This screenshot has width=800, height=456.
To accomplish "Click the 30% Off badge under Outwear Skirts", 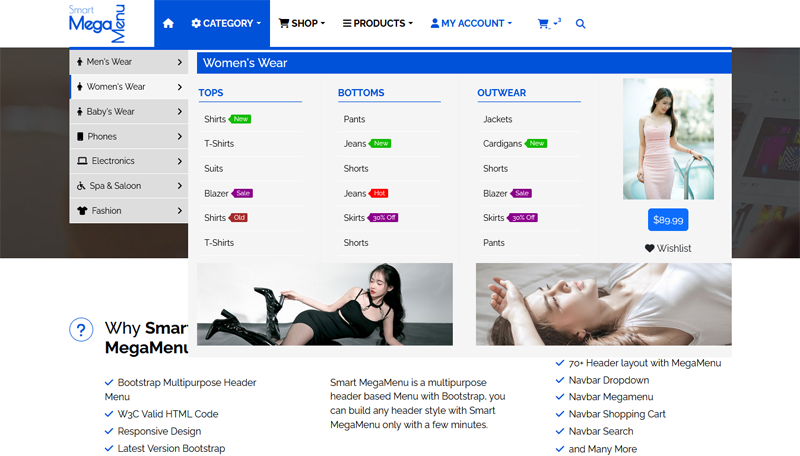I will pyautogui.click(x=522, y=218).
